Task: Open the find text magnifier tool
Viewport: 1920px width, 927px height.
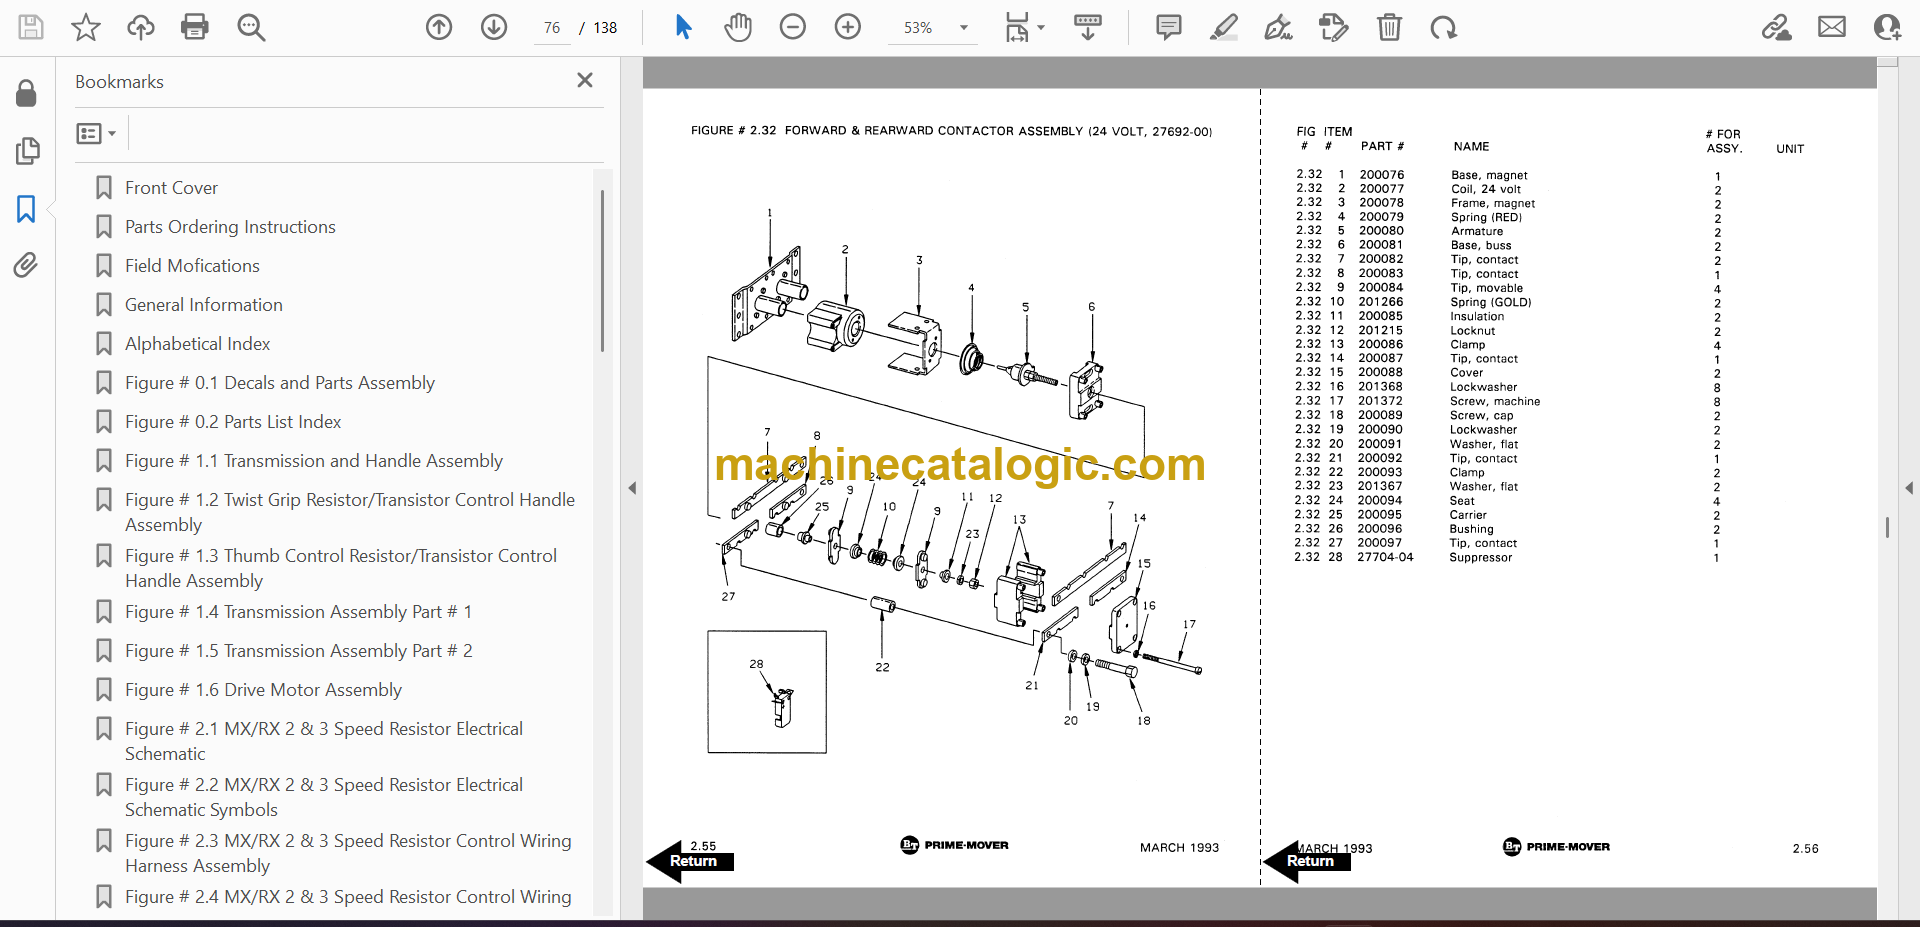Action: (251, 27)
